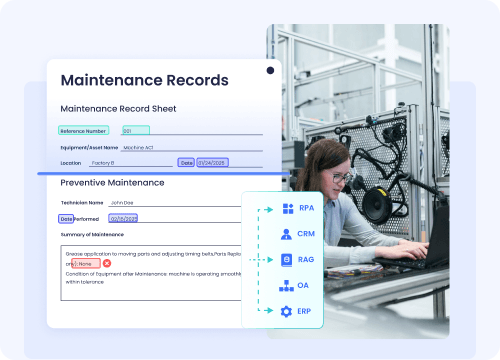Screen dimensions: 500x360
Task: Click the within tolerance text line
Action: [x=85, y=282]
